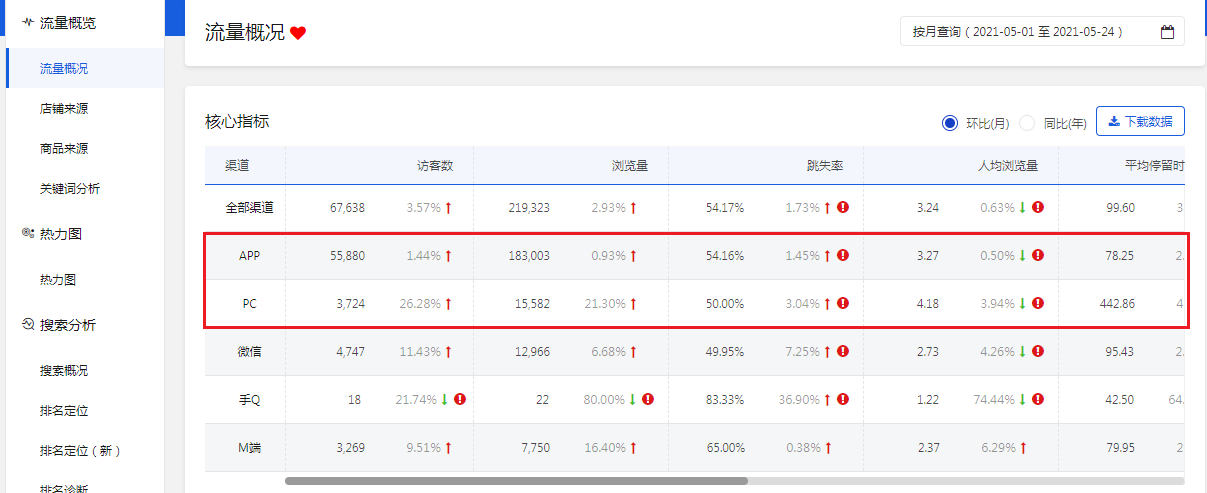Screen dimensions: 1207x493
Task: Click the 219,323 page views value
Action: coord(529,208)
